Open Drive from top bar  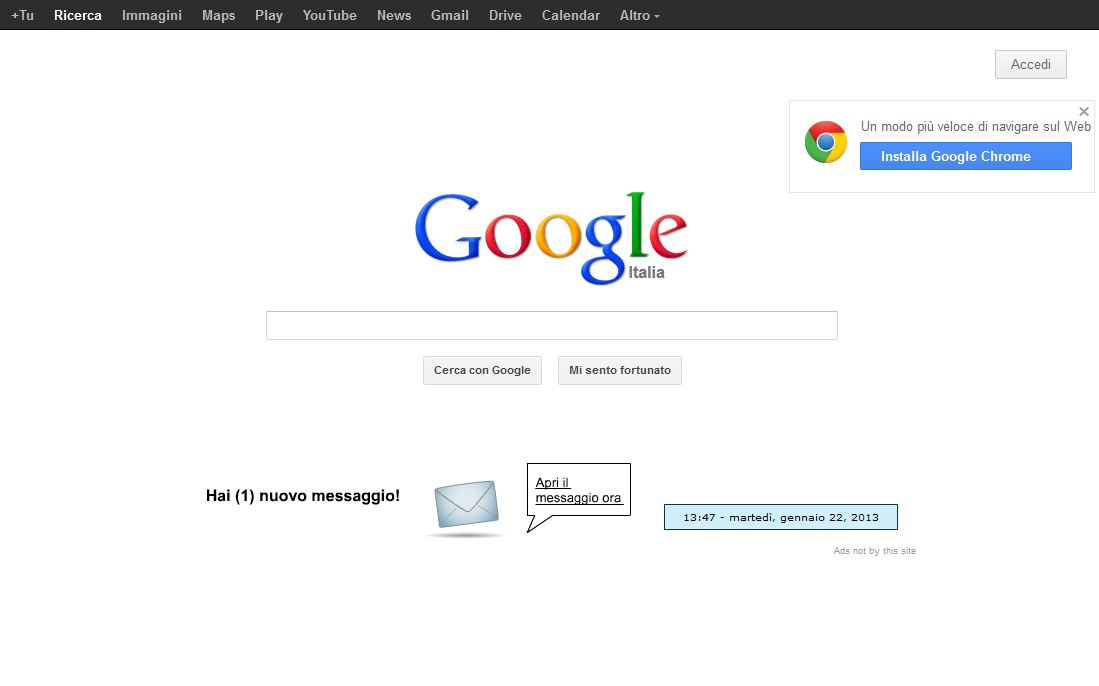point(505,15)
